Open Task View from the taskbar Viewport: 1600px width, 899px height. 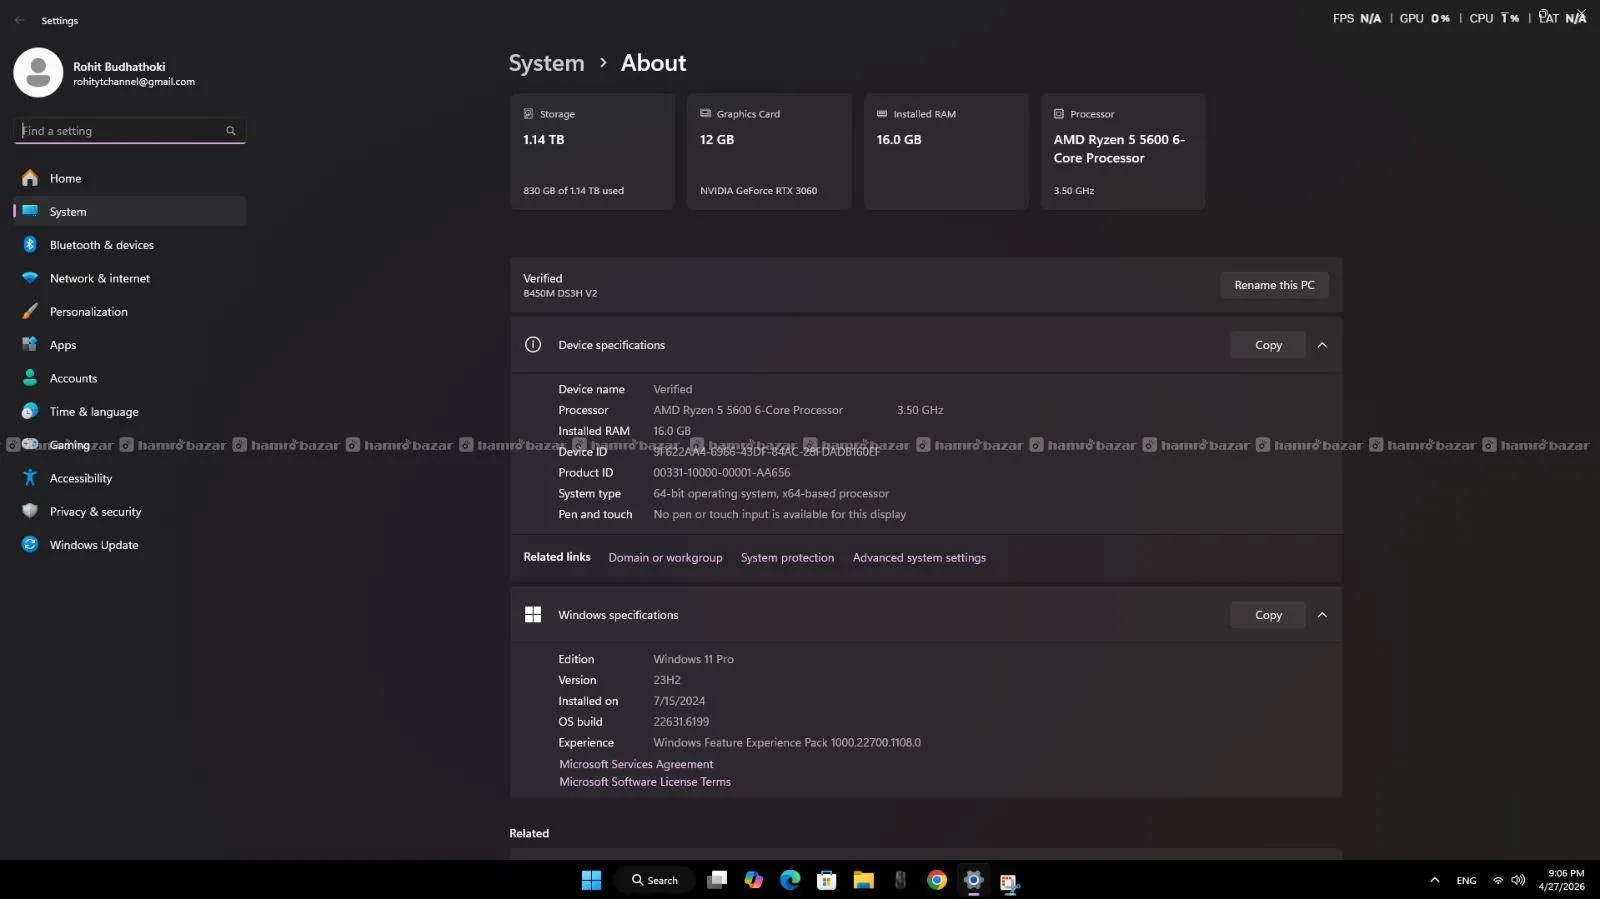(717, 880)
